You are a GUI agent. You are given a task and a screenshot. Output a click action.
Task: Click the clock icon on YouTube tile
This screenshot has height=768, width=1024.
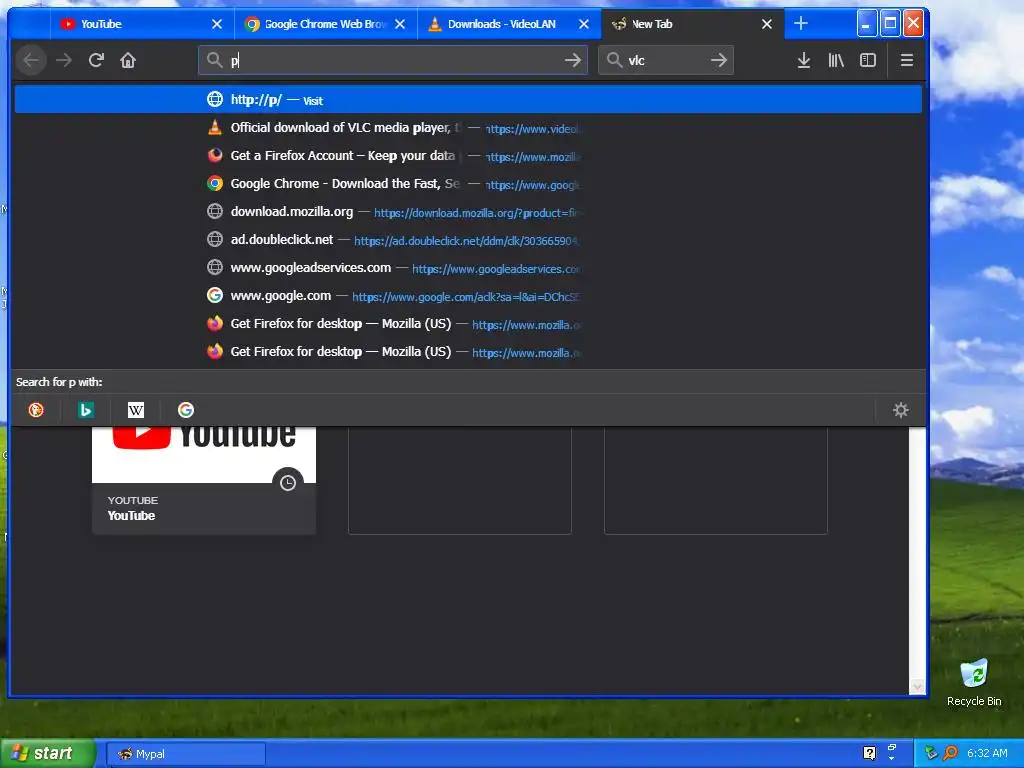[288, 483]
